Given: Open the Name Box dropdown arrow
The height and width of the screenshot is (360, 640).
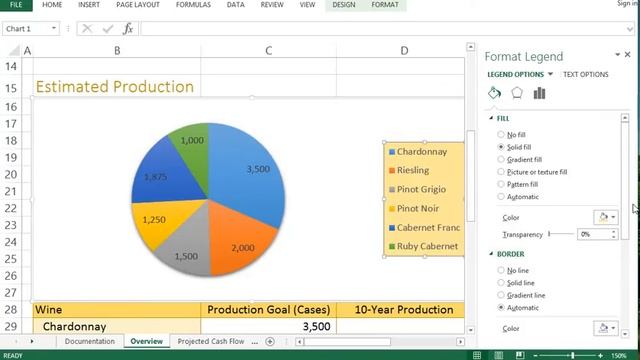Looking at the screenshot, I should pos(53,29).
